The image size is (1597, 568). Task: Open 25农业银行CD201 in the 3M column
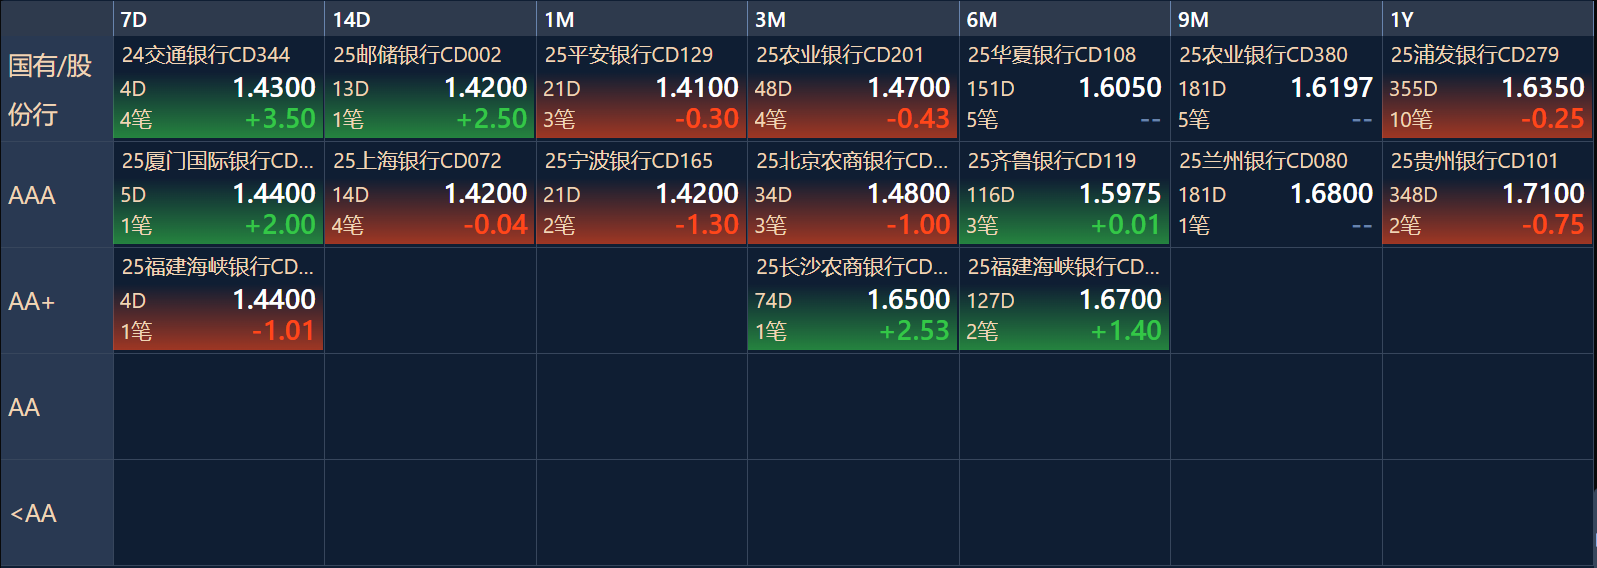coord(853,88)
